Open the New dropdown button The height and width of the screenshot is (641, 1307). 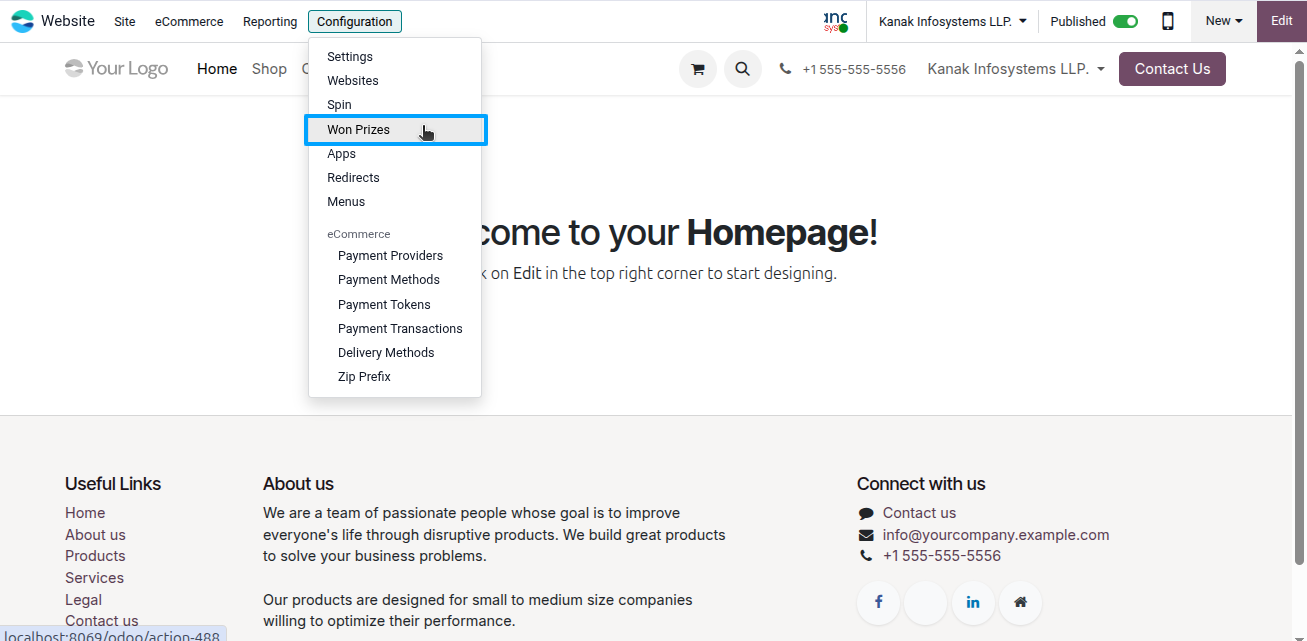[x=1223, y=21]
